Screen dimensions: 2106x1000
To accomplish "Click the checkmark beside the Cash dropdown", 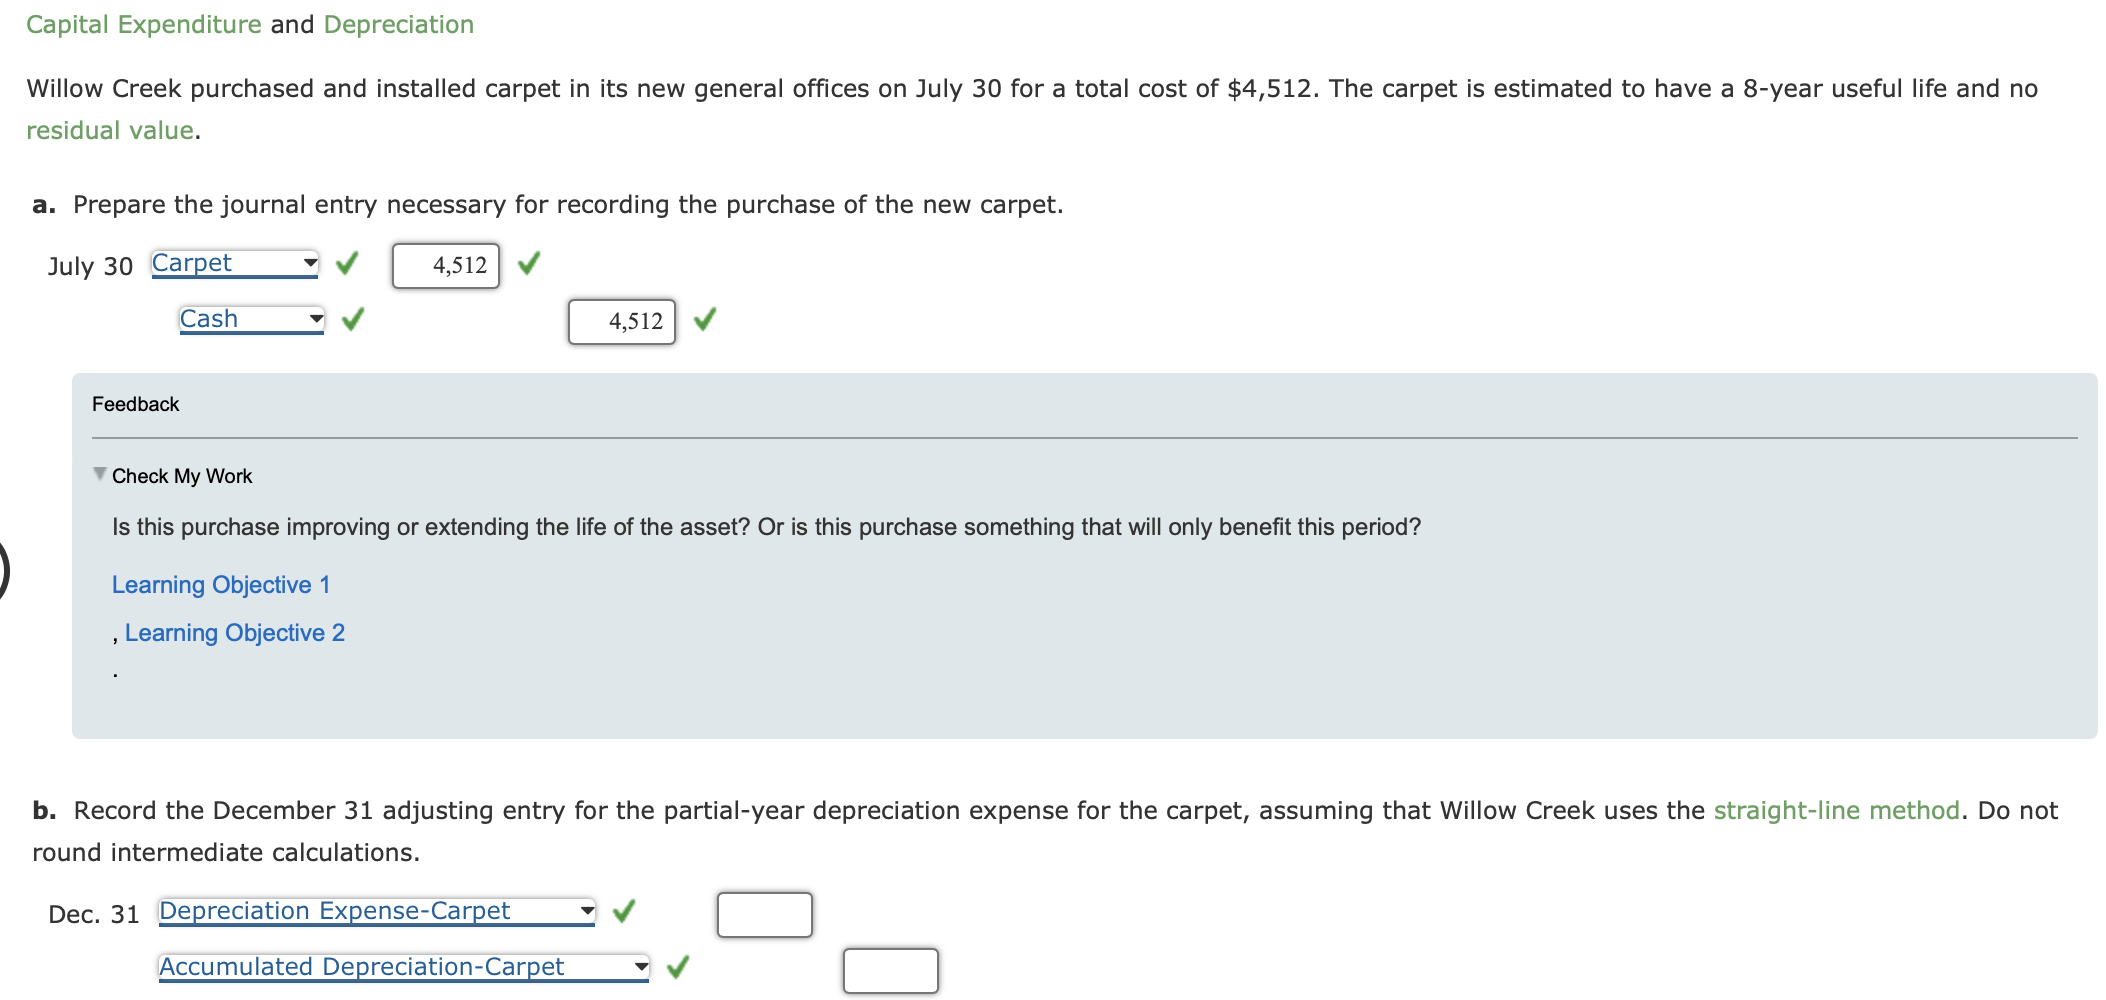I will [352, 320].
